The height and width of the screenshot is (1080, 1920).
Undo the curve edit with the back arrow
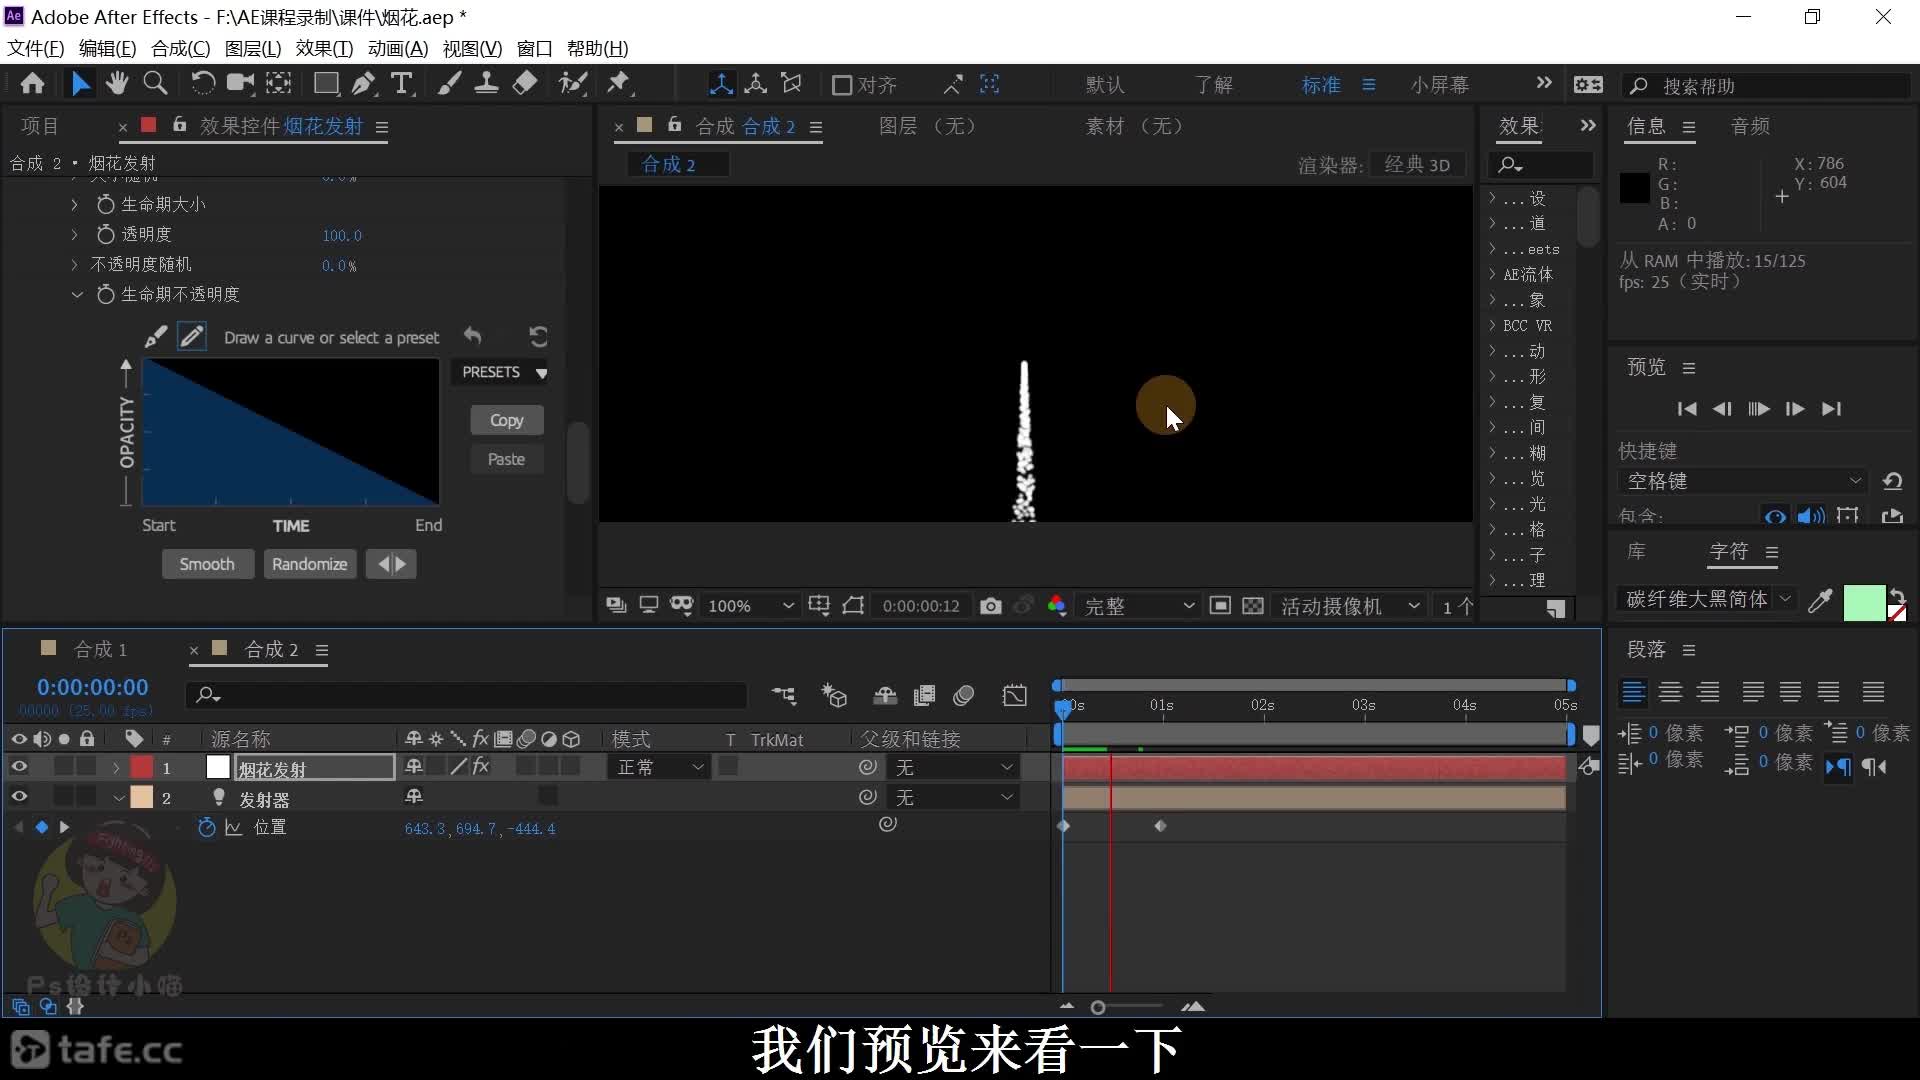(x=473, y=336)
